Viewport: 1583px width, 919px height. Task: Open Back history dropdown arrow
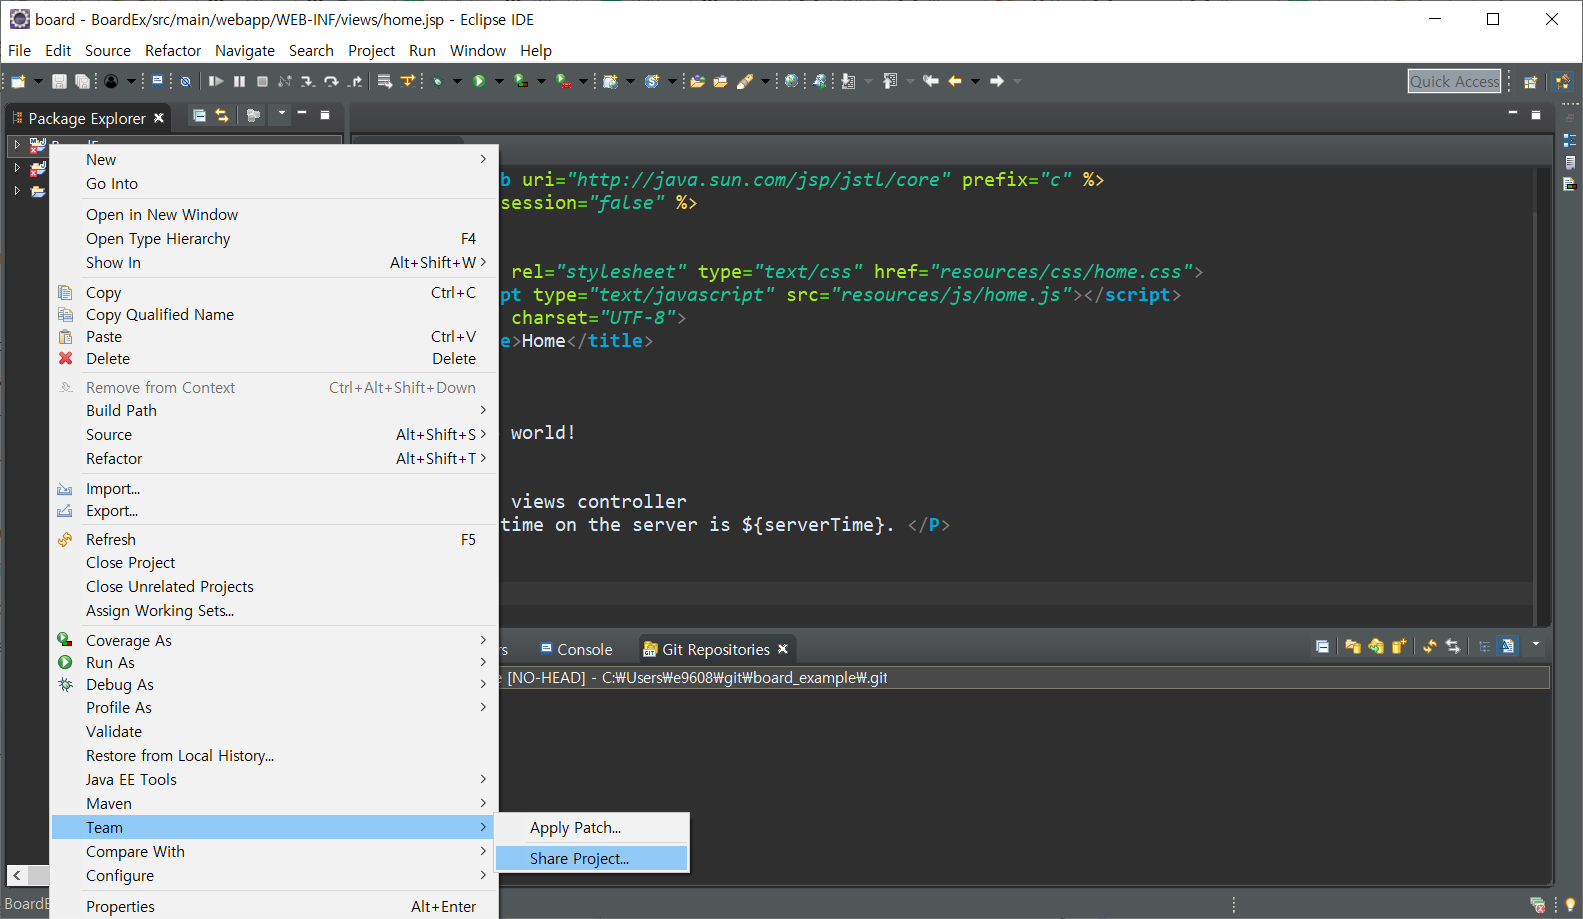[x=975, y=81]
